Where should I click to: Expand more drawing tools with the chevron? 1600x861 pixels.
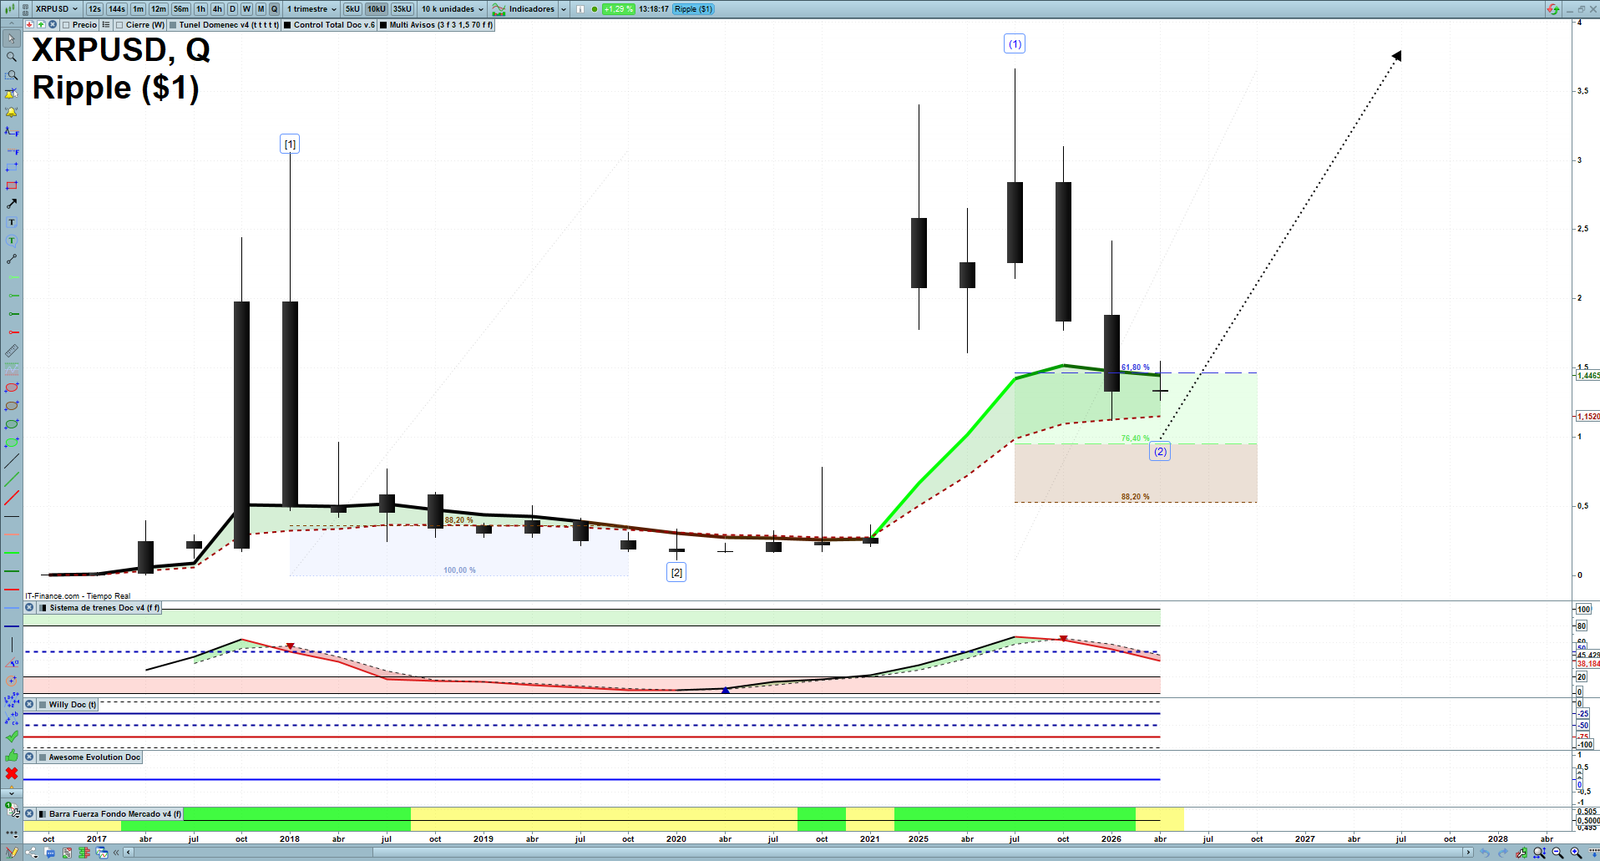pyautogui.click(x=11, y=792)
